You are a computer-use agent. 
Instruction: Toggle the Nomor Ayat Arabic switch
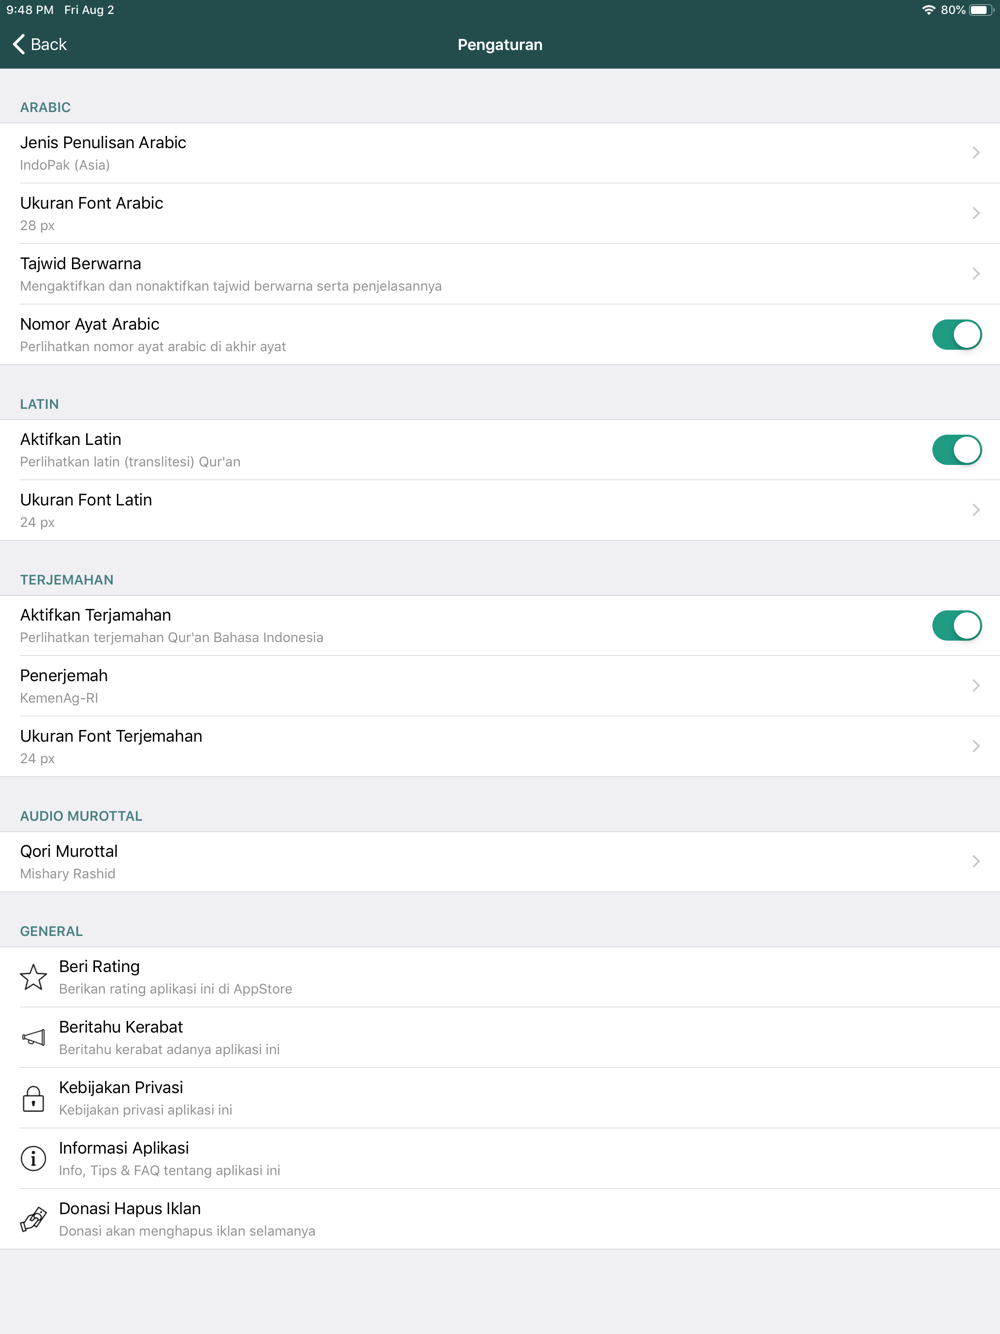[x=956, y=334]
